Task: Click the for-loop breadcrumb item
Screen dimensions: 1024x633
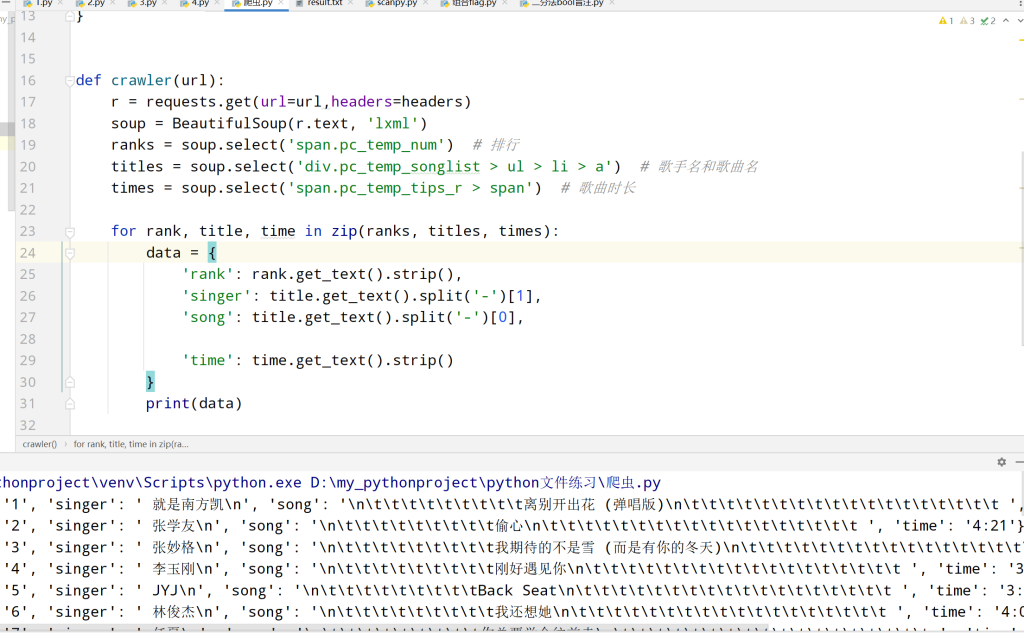Action: click(x=131, y=444)
